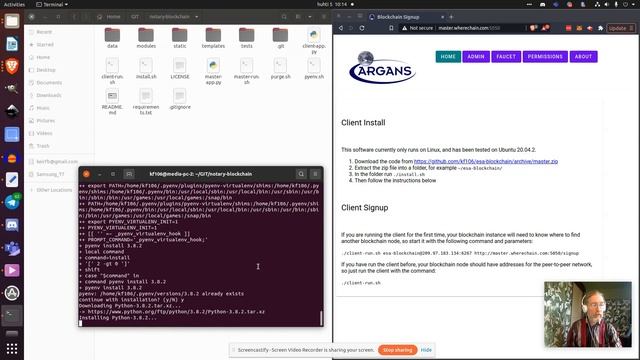Open Software Updater from the dock

pyautogui.click(x=12, y=293)
